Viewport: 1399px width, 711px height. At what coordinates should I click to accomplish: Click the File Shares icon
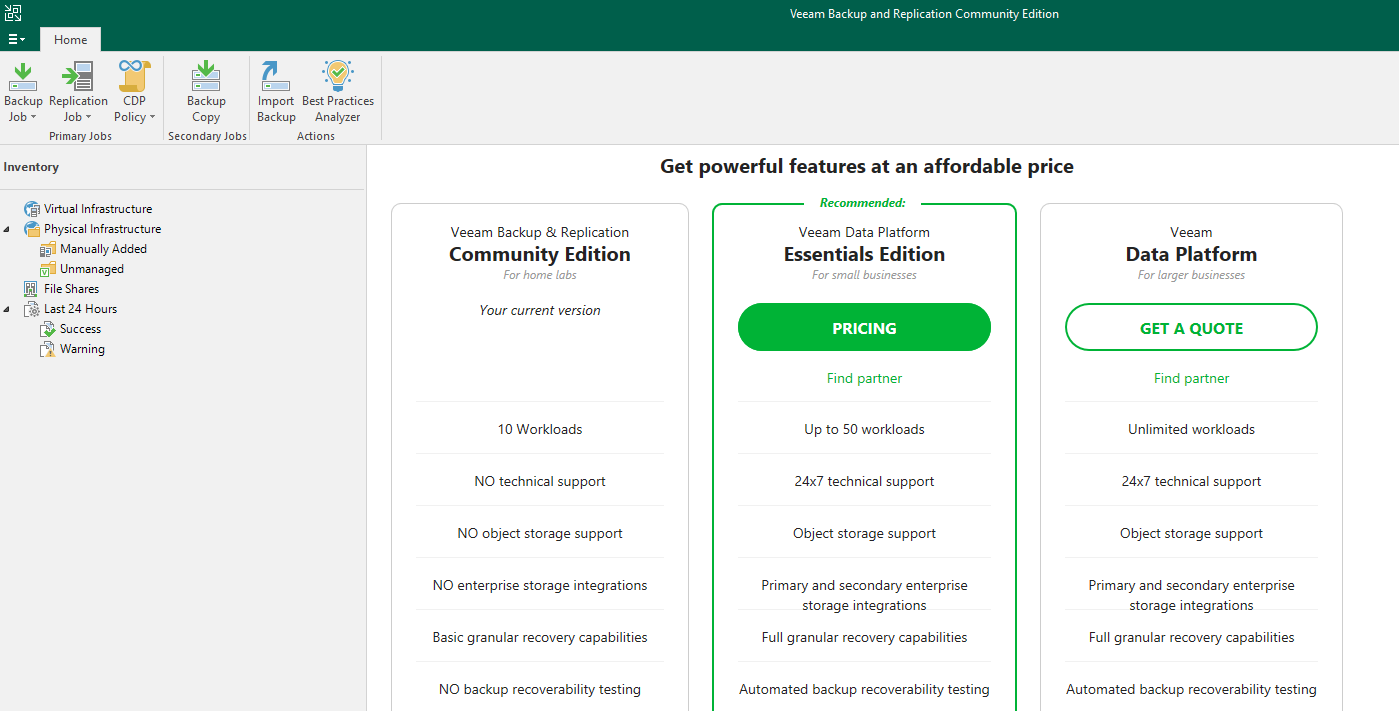point(32,289)
